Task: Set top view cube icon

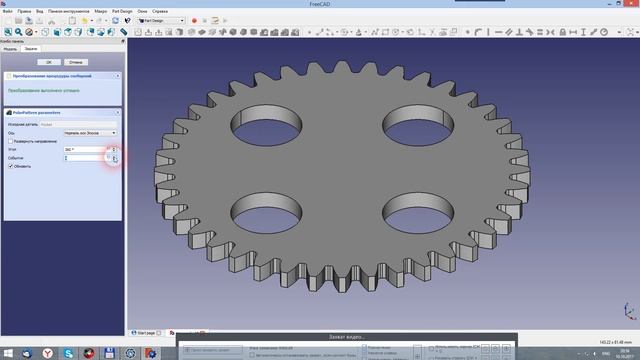Action: (68, 32)
